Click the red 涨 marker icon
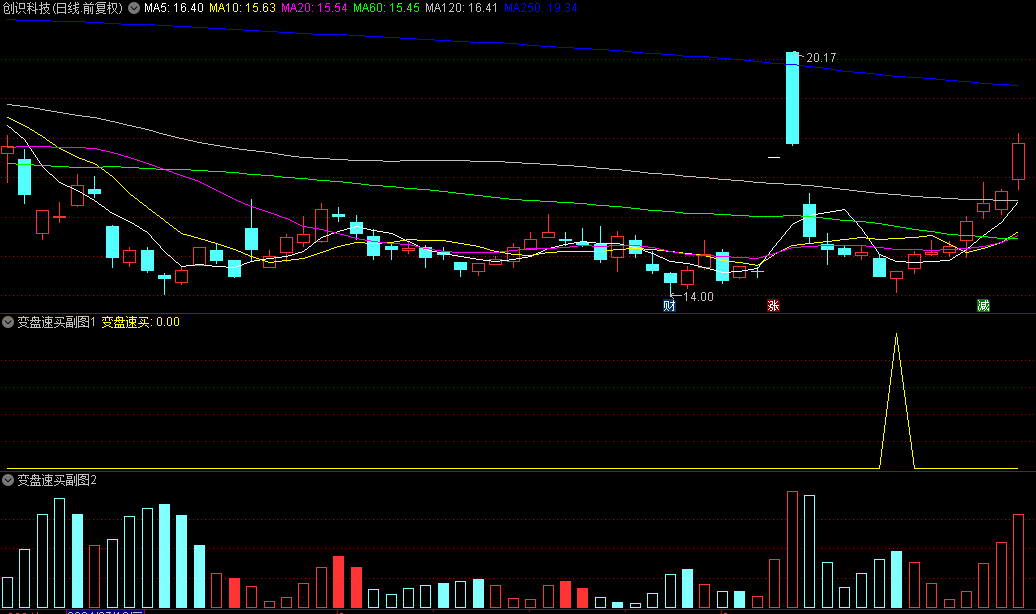The height and width of the screenshot is (614, 1036). coord(773,305)
